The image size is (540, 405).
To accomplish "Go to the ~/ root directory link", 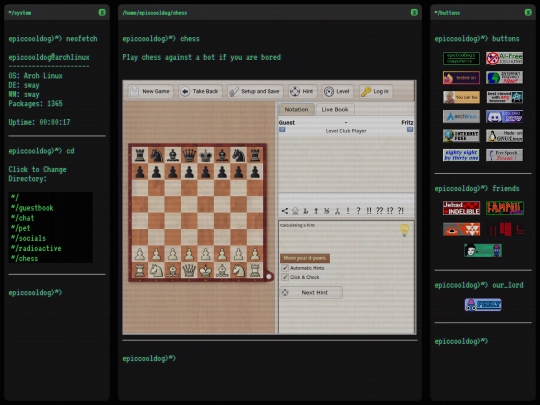I will coord(15,198).
